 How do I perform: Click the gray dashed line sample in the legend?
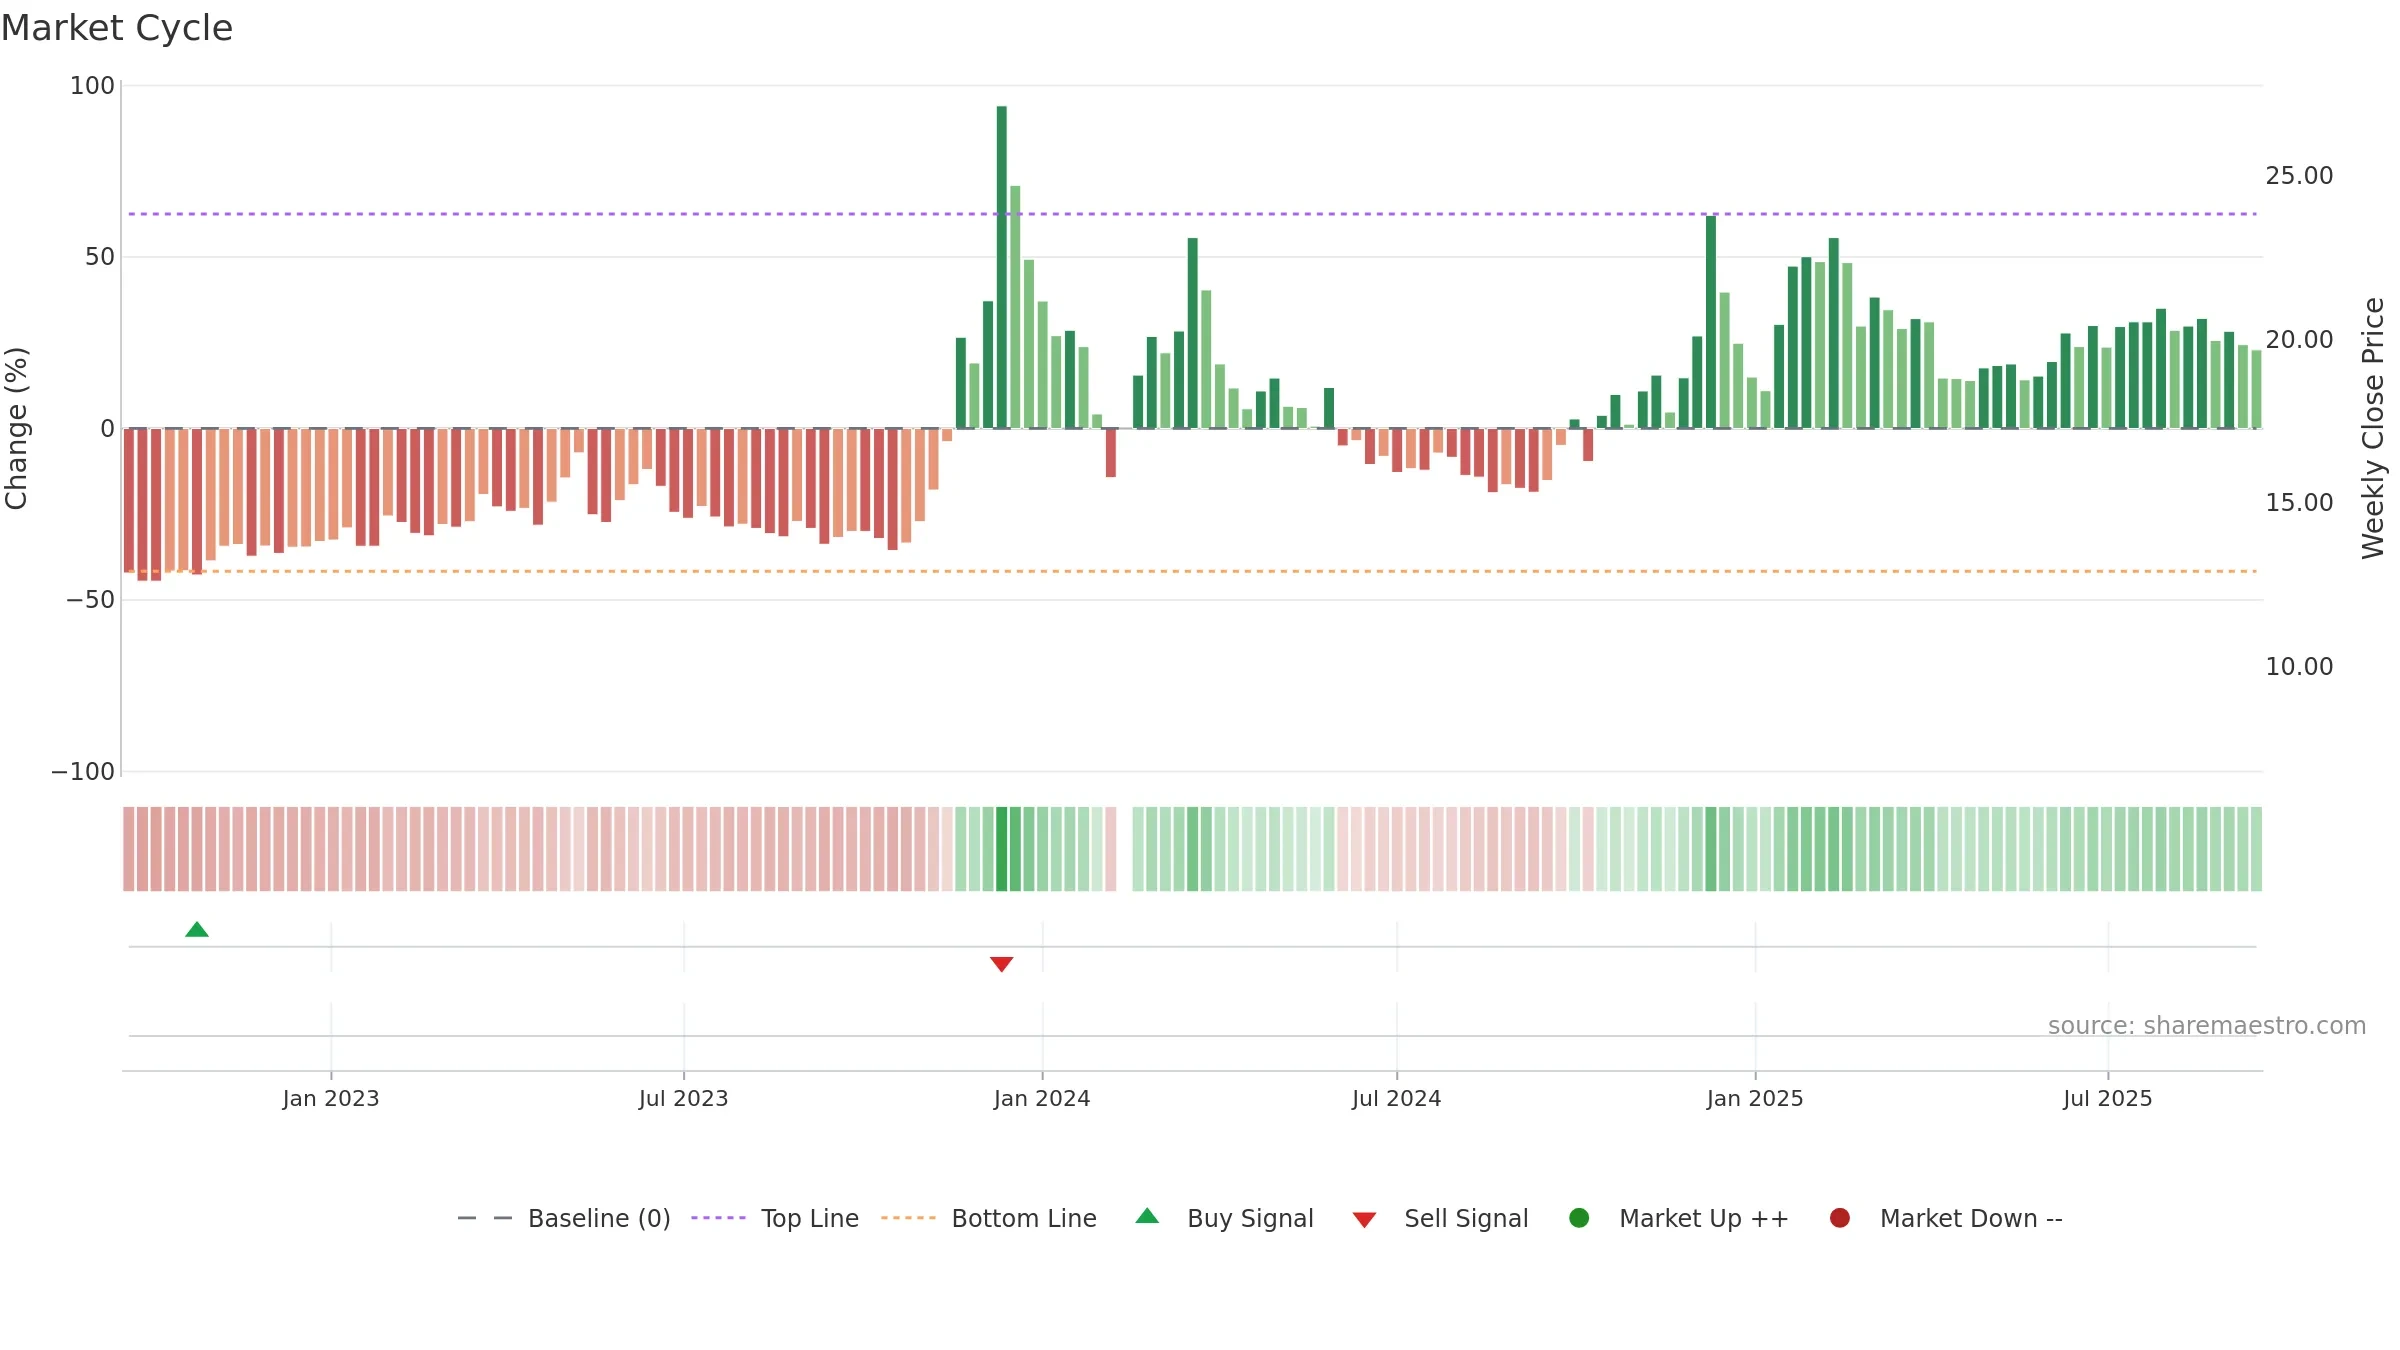(485, 1218)
